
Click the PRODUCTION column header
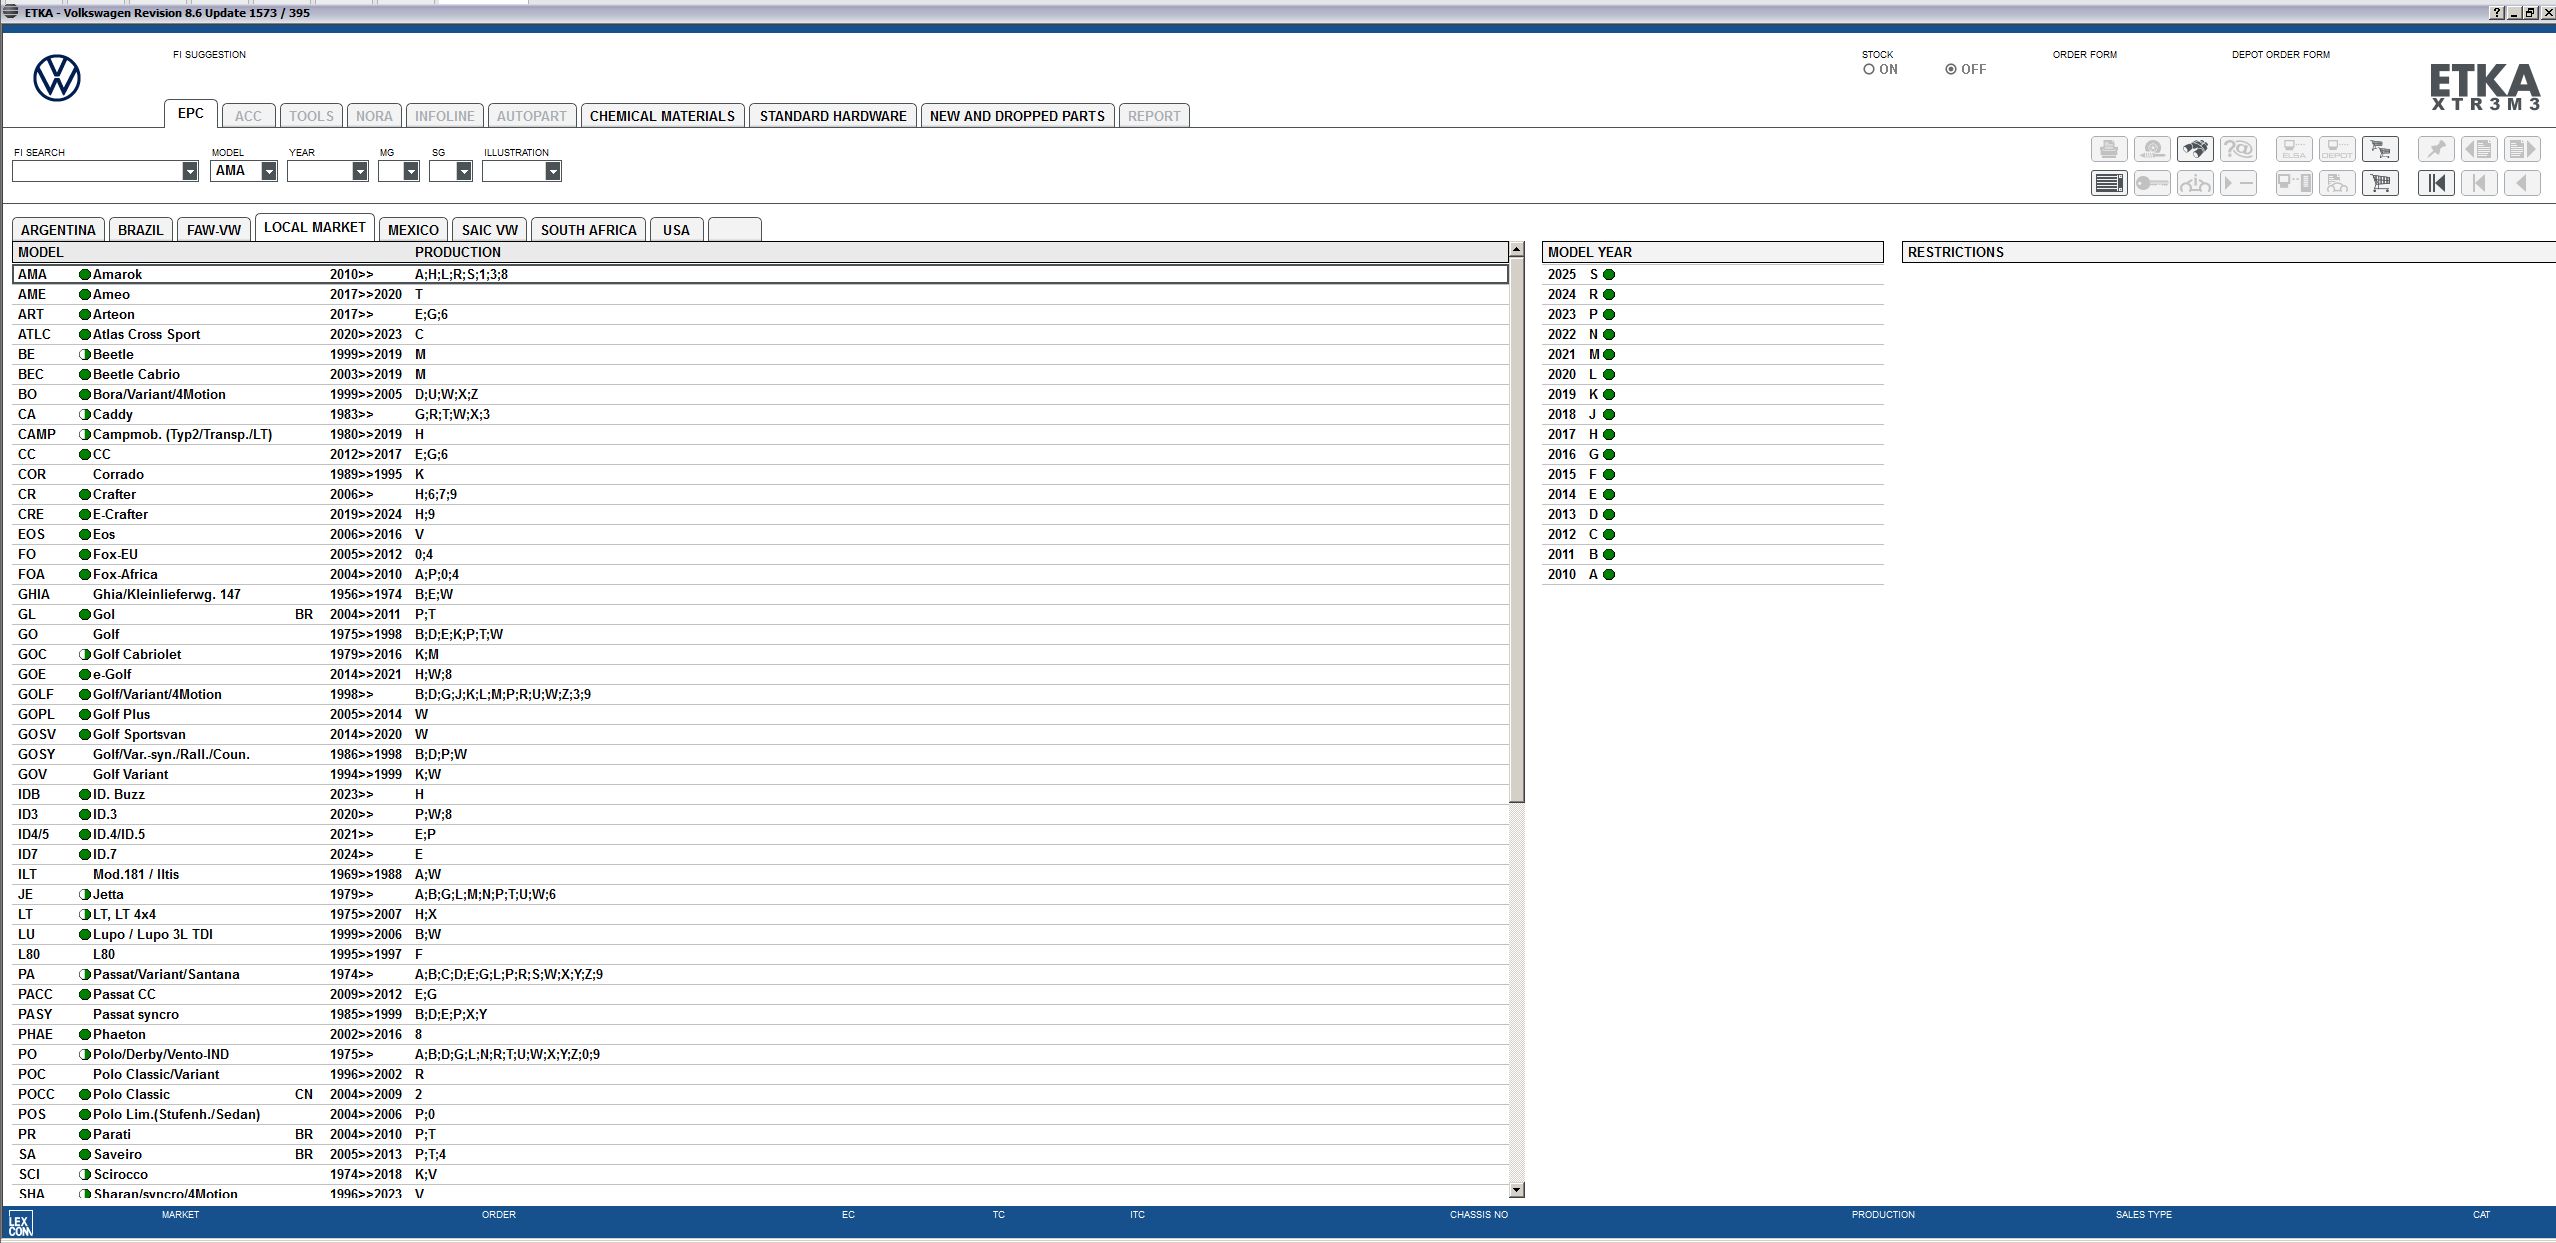click(x=458, y=252)
